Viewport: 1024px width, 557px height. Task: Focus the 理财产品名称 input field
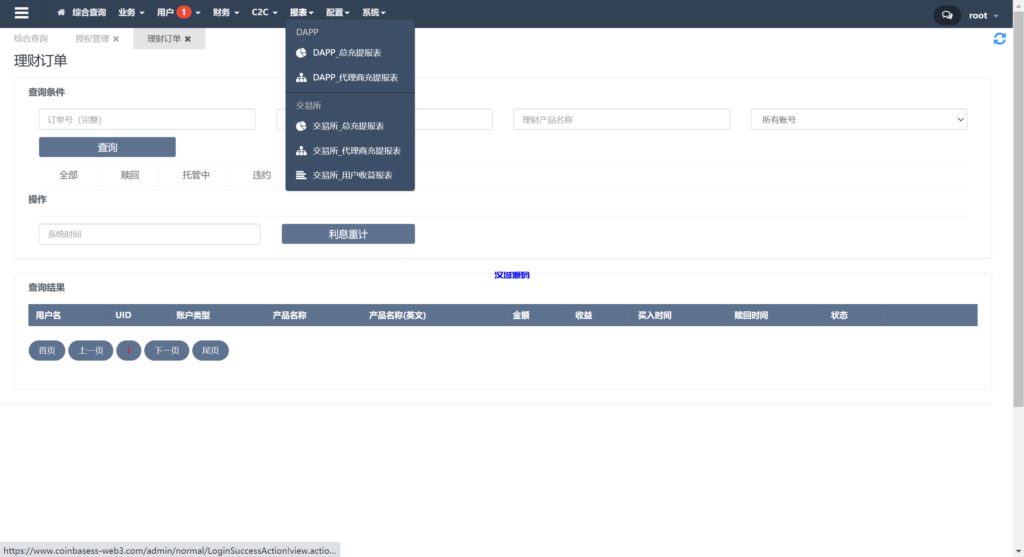[621, 119]
